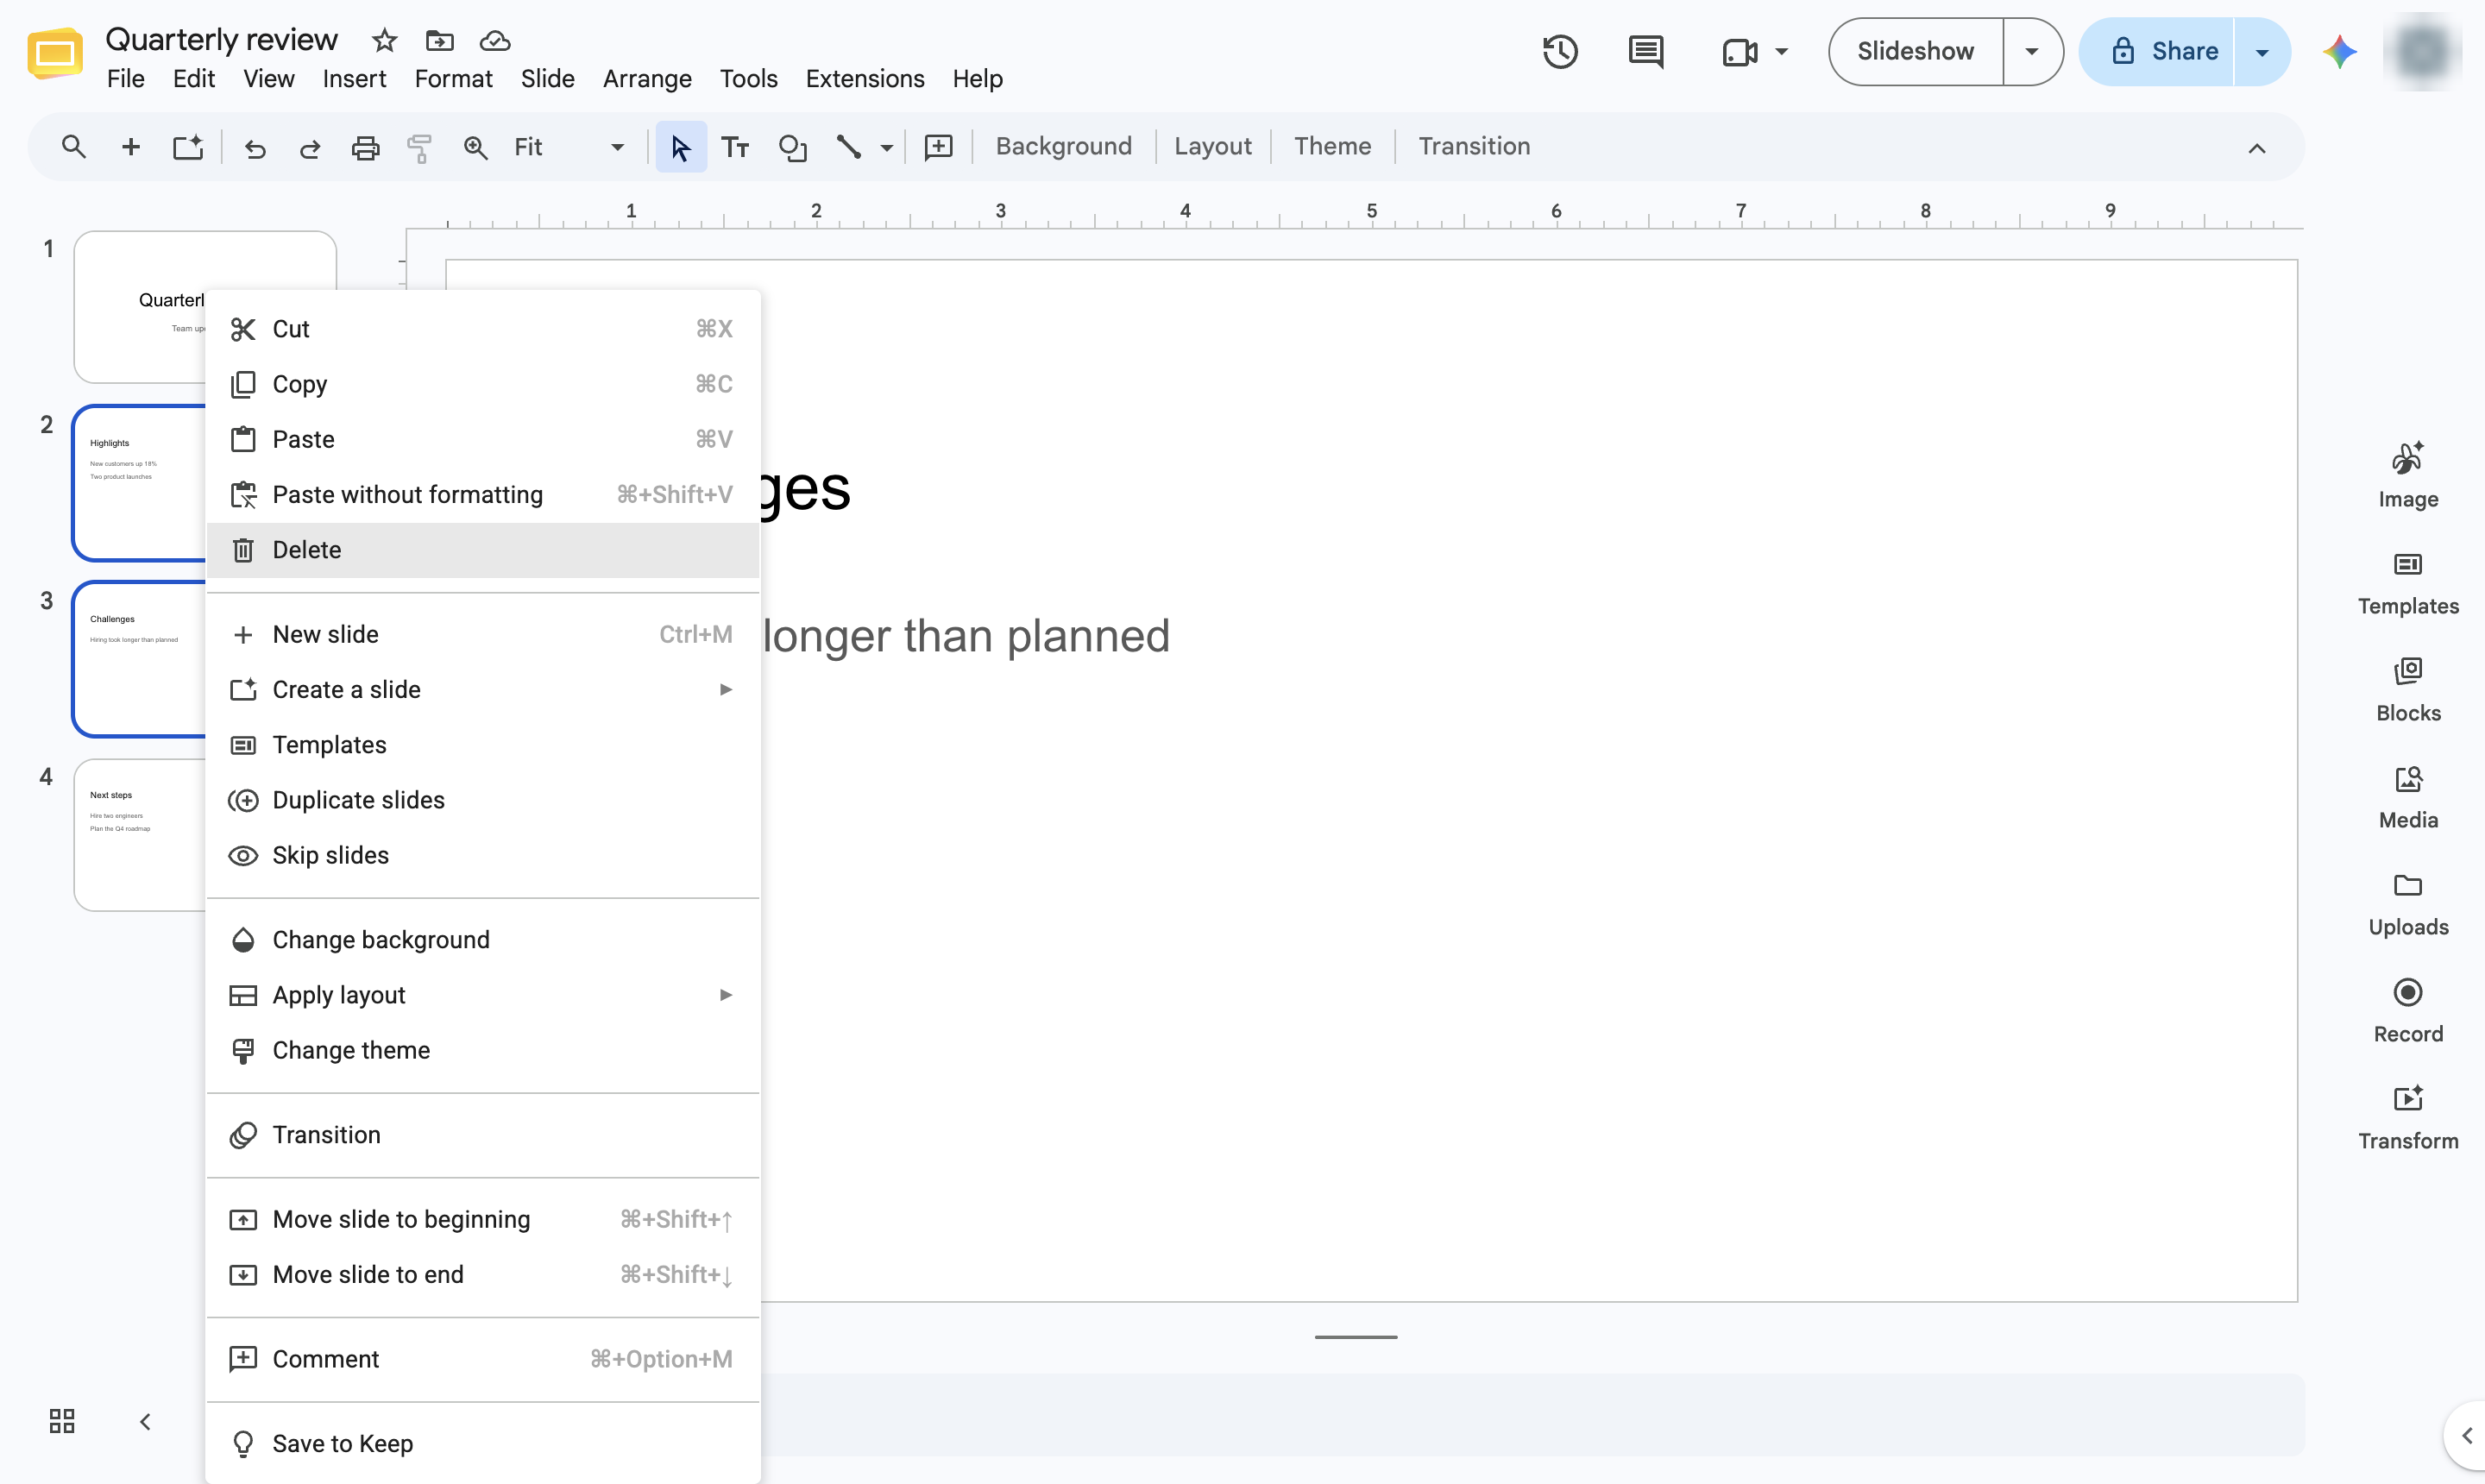
Task: Insert comment toolbar icon
Action: (x=938, y=148)
